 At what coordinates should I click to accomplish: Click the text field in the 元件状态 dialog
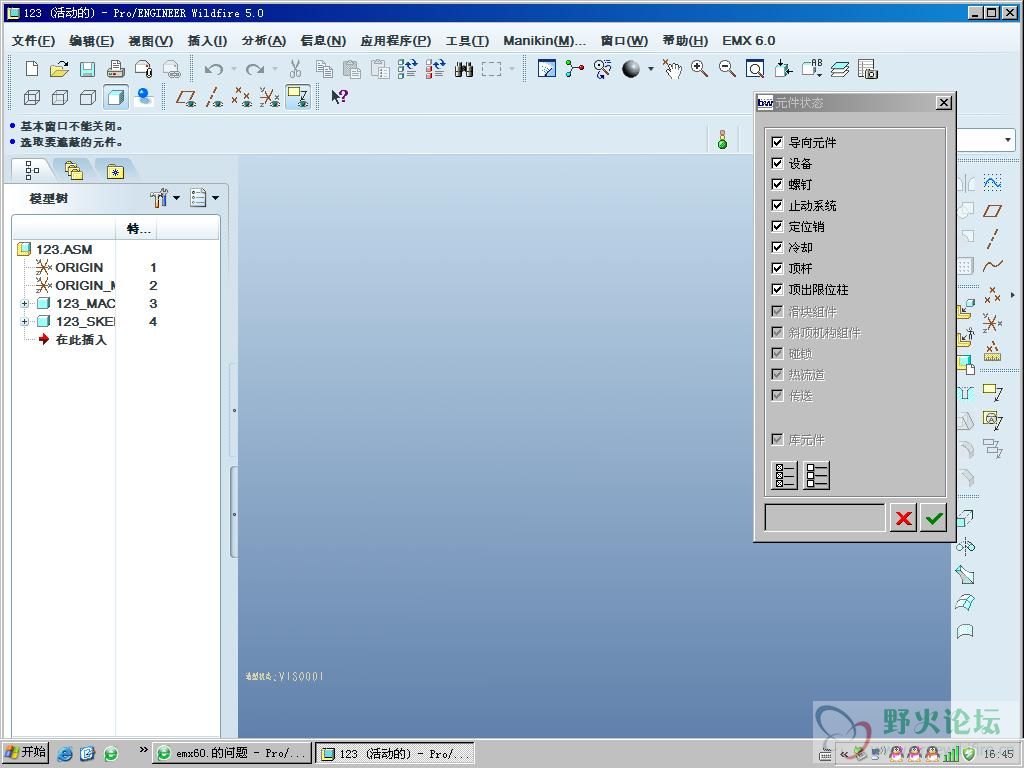825,518
